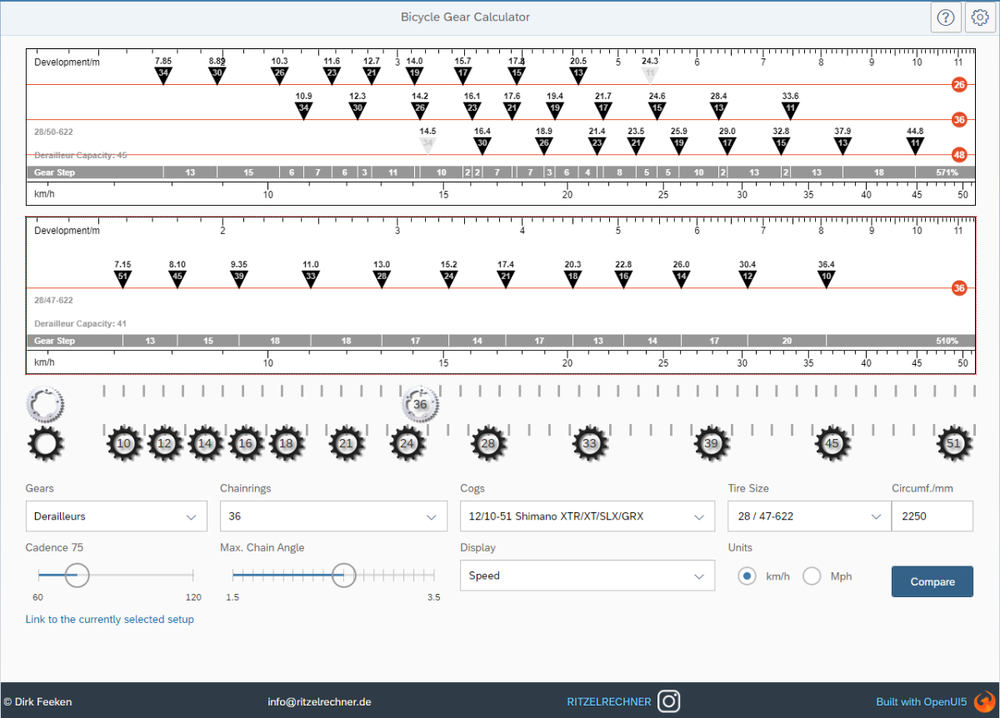This screenshot has height=718, width=1000.
Task: Select the 36-tooth chainring gear icon
Action: point(420,404)
